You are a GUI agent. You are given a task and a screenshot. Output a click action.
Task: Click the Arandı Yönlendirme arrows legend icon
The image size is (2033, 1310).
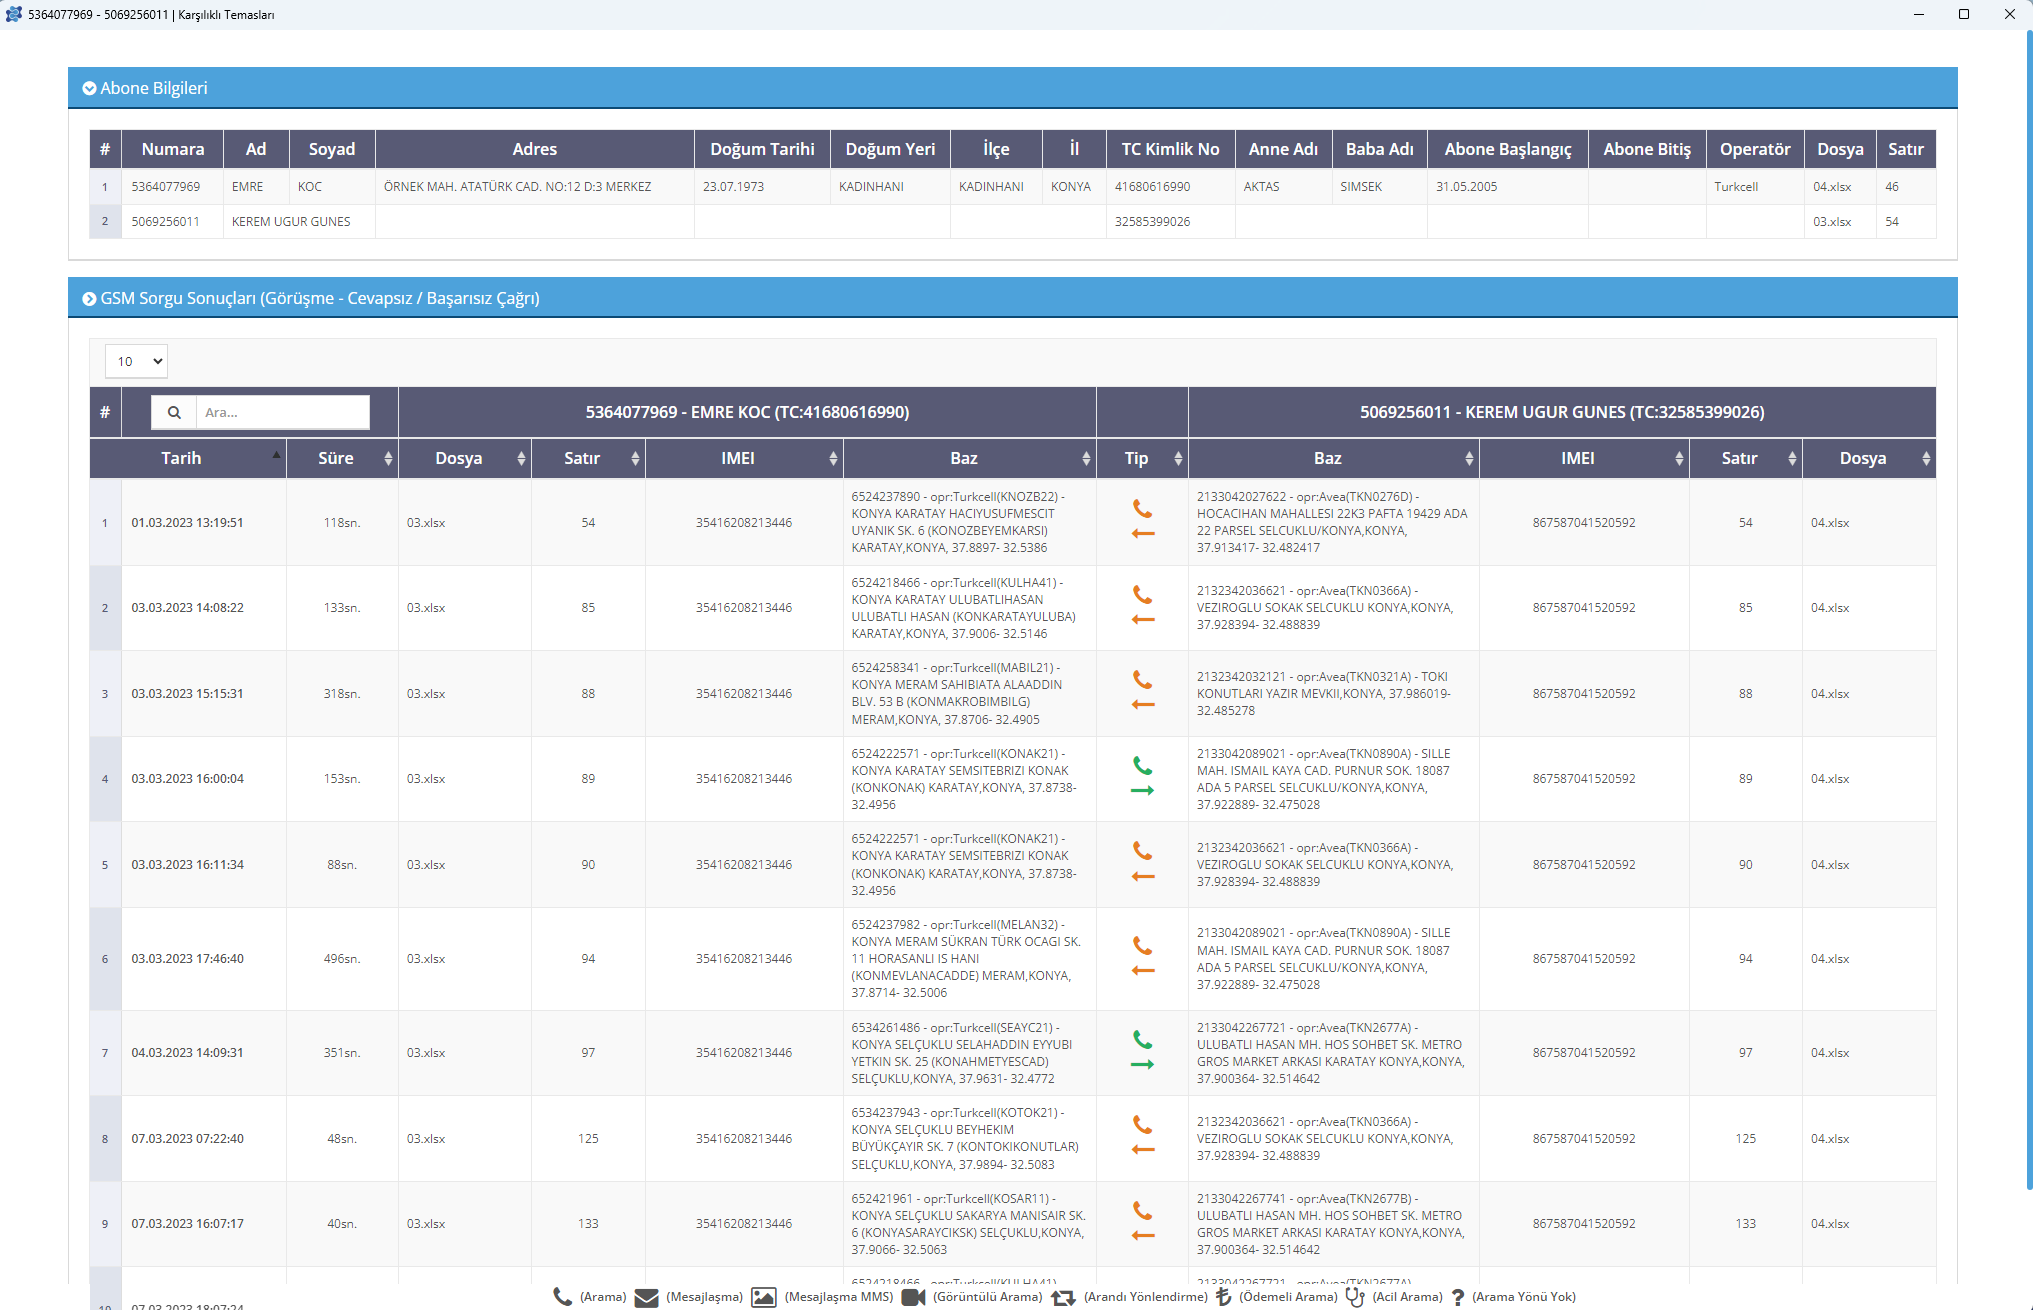click(x=1063, y=1297)
